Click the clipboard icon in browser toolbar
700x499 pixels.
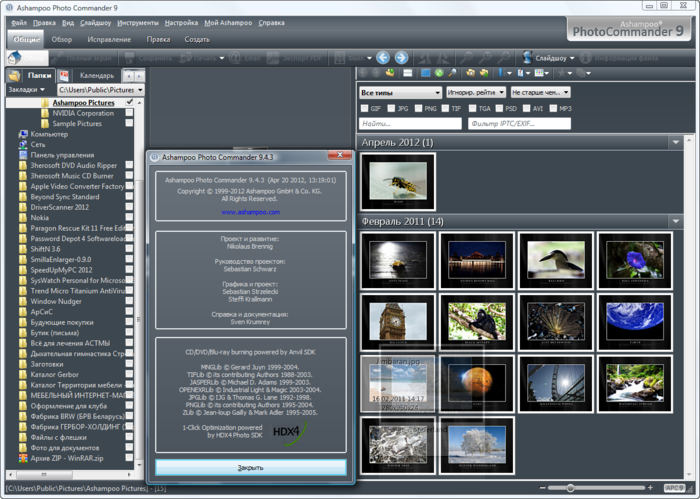(x=521, y=73)
